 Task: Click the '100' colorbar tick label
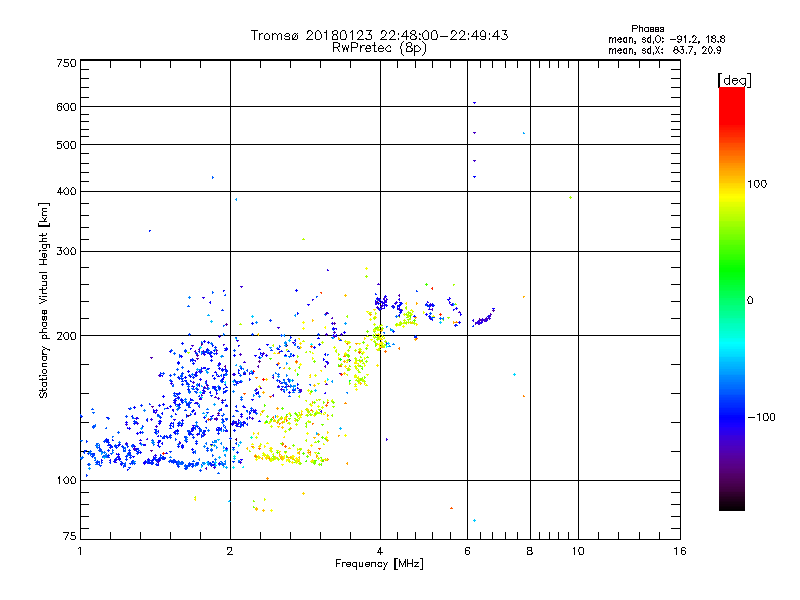[757, 184]
